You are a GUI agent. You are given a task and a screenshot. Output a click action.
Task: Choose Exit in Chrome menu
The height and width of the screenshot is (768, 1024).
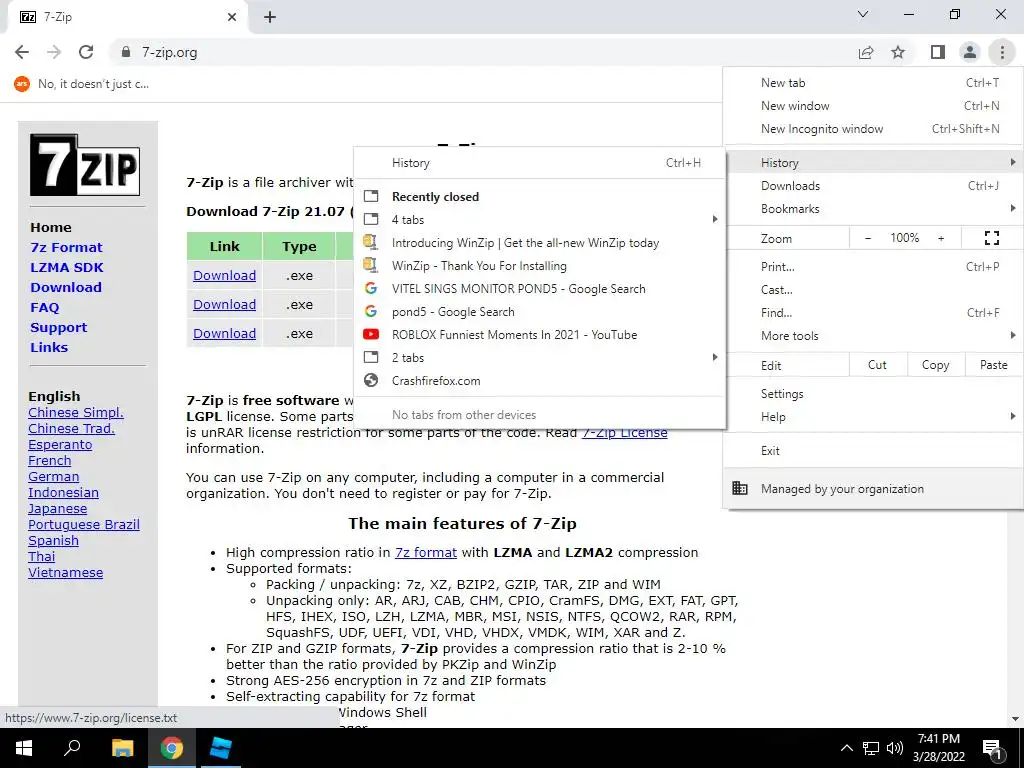point(873,451)
